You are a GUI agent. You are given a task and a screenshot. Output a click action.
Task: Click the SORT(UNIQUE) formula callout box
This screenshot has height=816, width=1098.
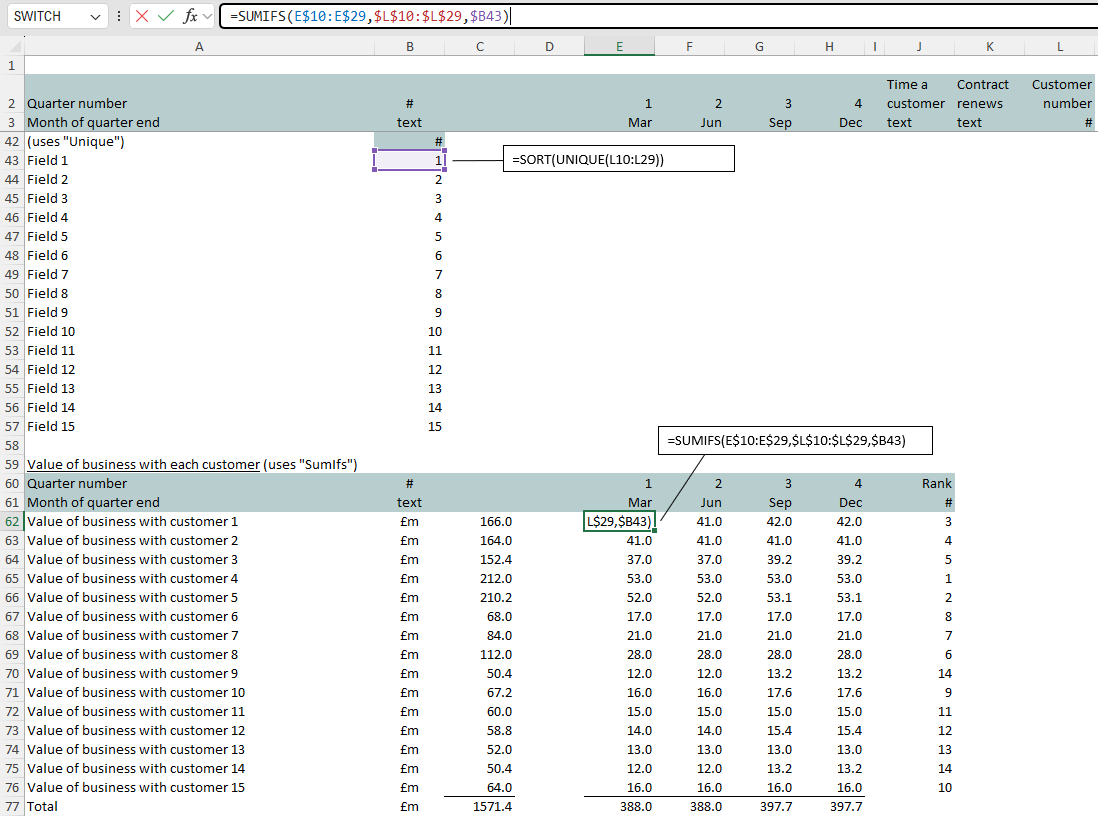pyautogui.click(x=619, y=160)
